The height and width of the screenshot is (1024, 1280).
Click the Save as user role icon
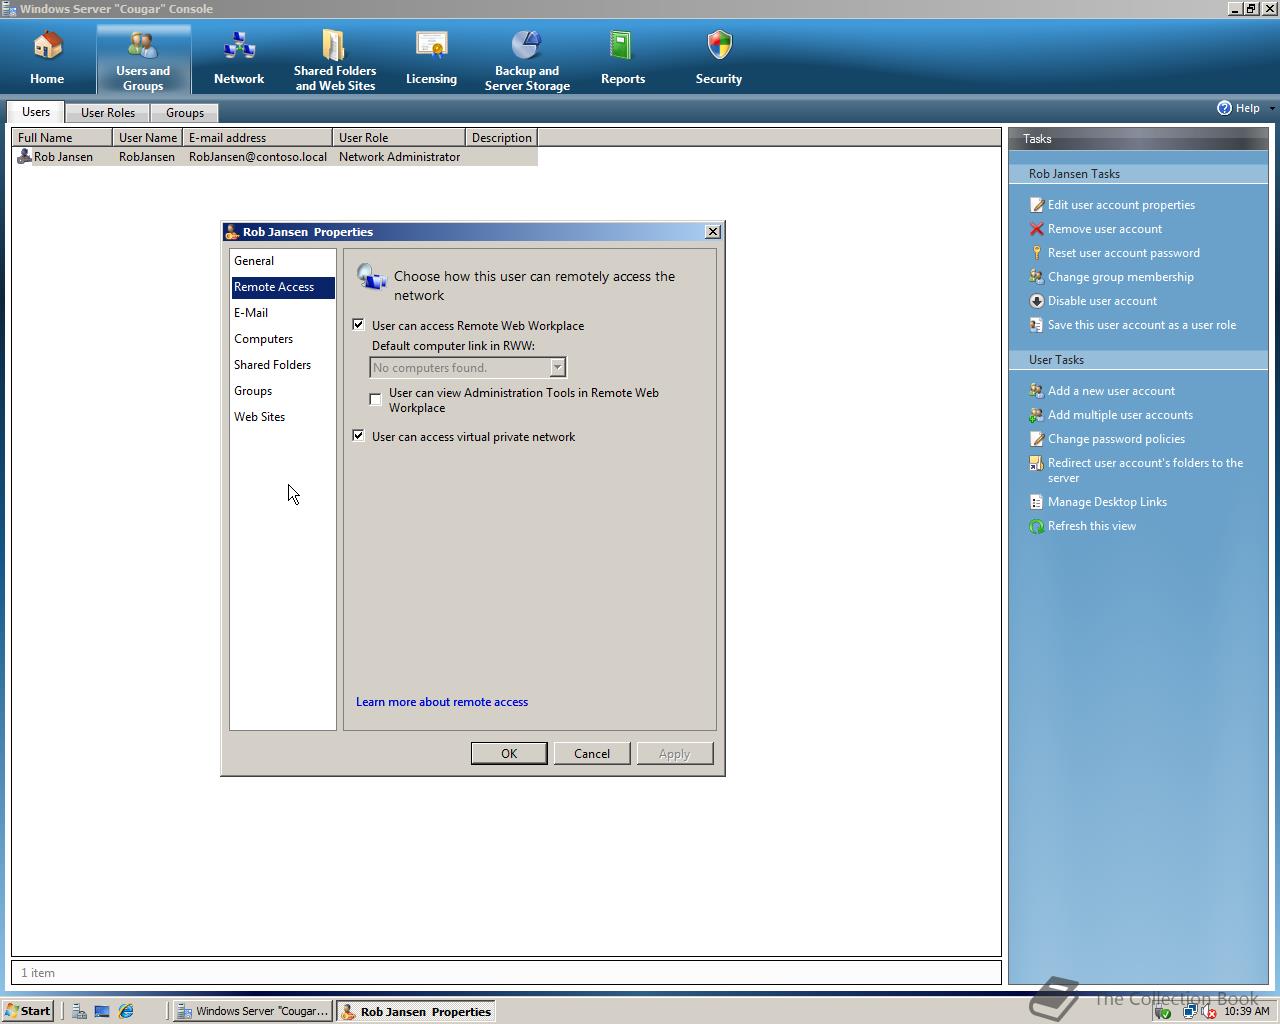coord(1037,325)
